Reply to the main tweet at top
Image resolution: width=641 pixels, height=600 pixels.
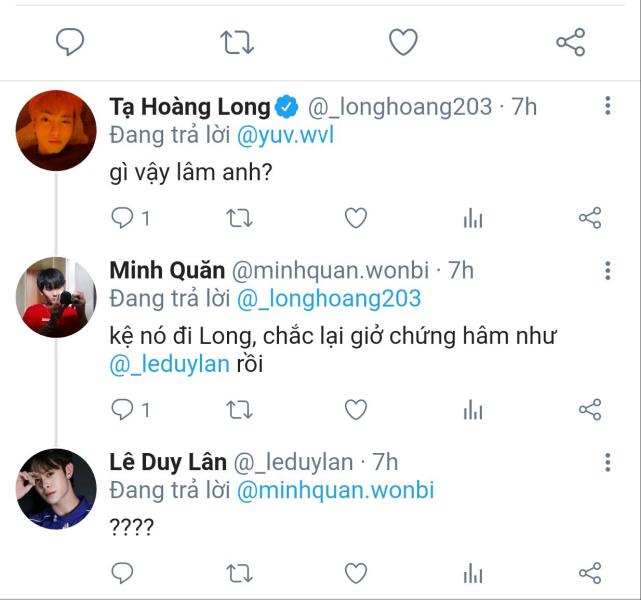pos(70,42)
